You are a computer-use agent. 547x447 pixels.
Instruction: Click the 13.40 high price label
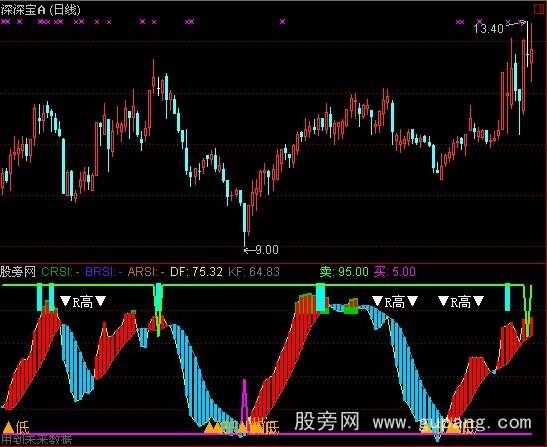click(x=488, y=28)
